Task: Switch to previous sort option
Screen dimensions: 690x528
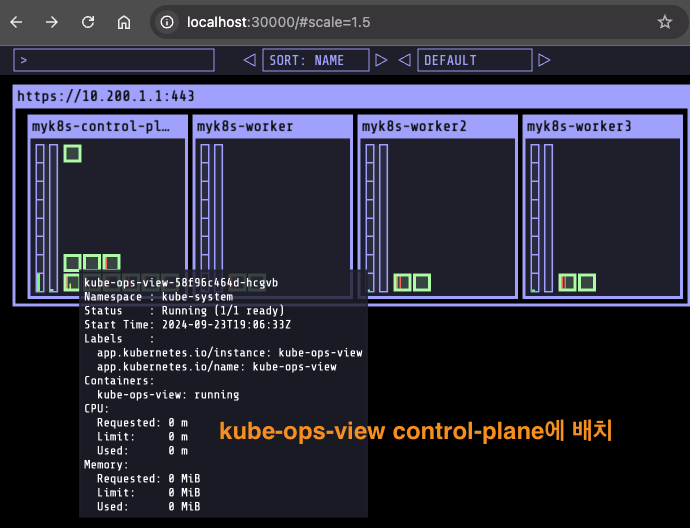Action: tap(250, 60)
